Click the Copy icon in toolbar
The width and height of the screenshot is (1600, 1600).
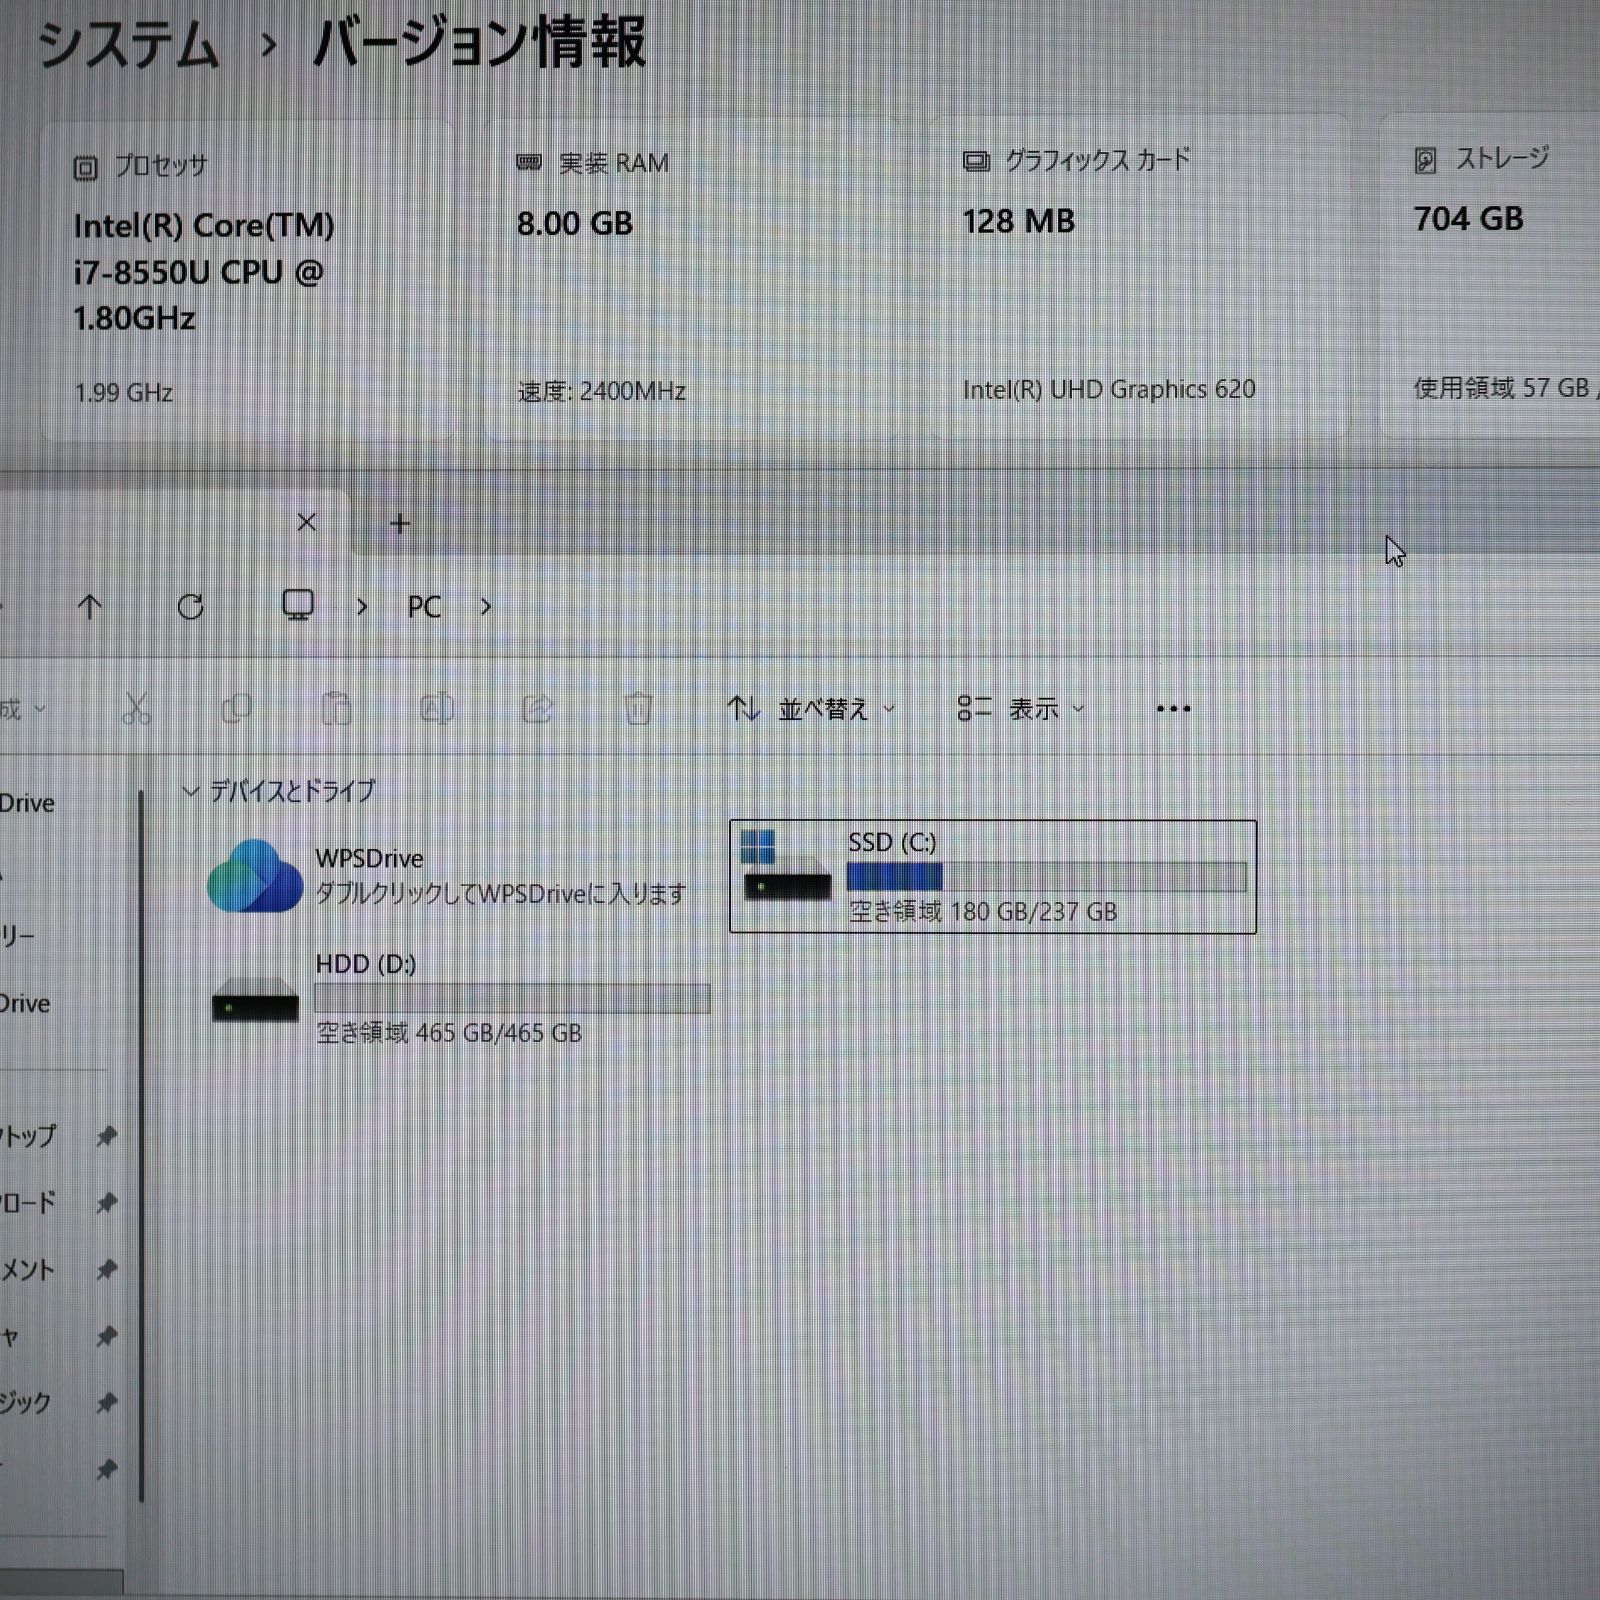click(x=236, y=709)
